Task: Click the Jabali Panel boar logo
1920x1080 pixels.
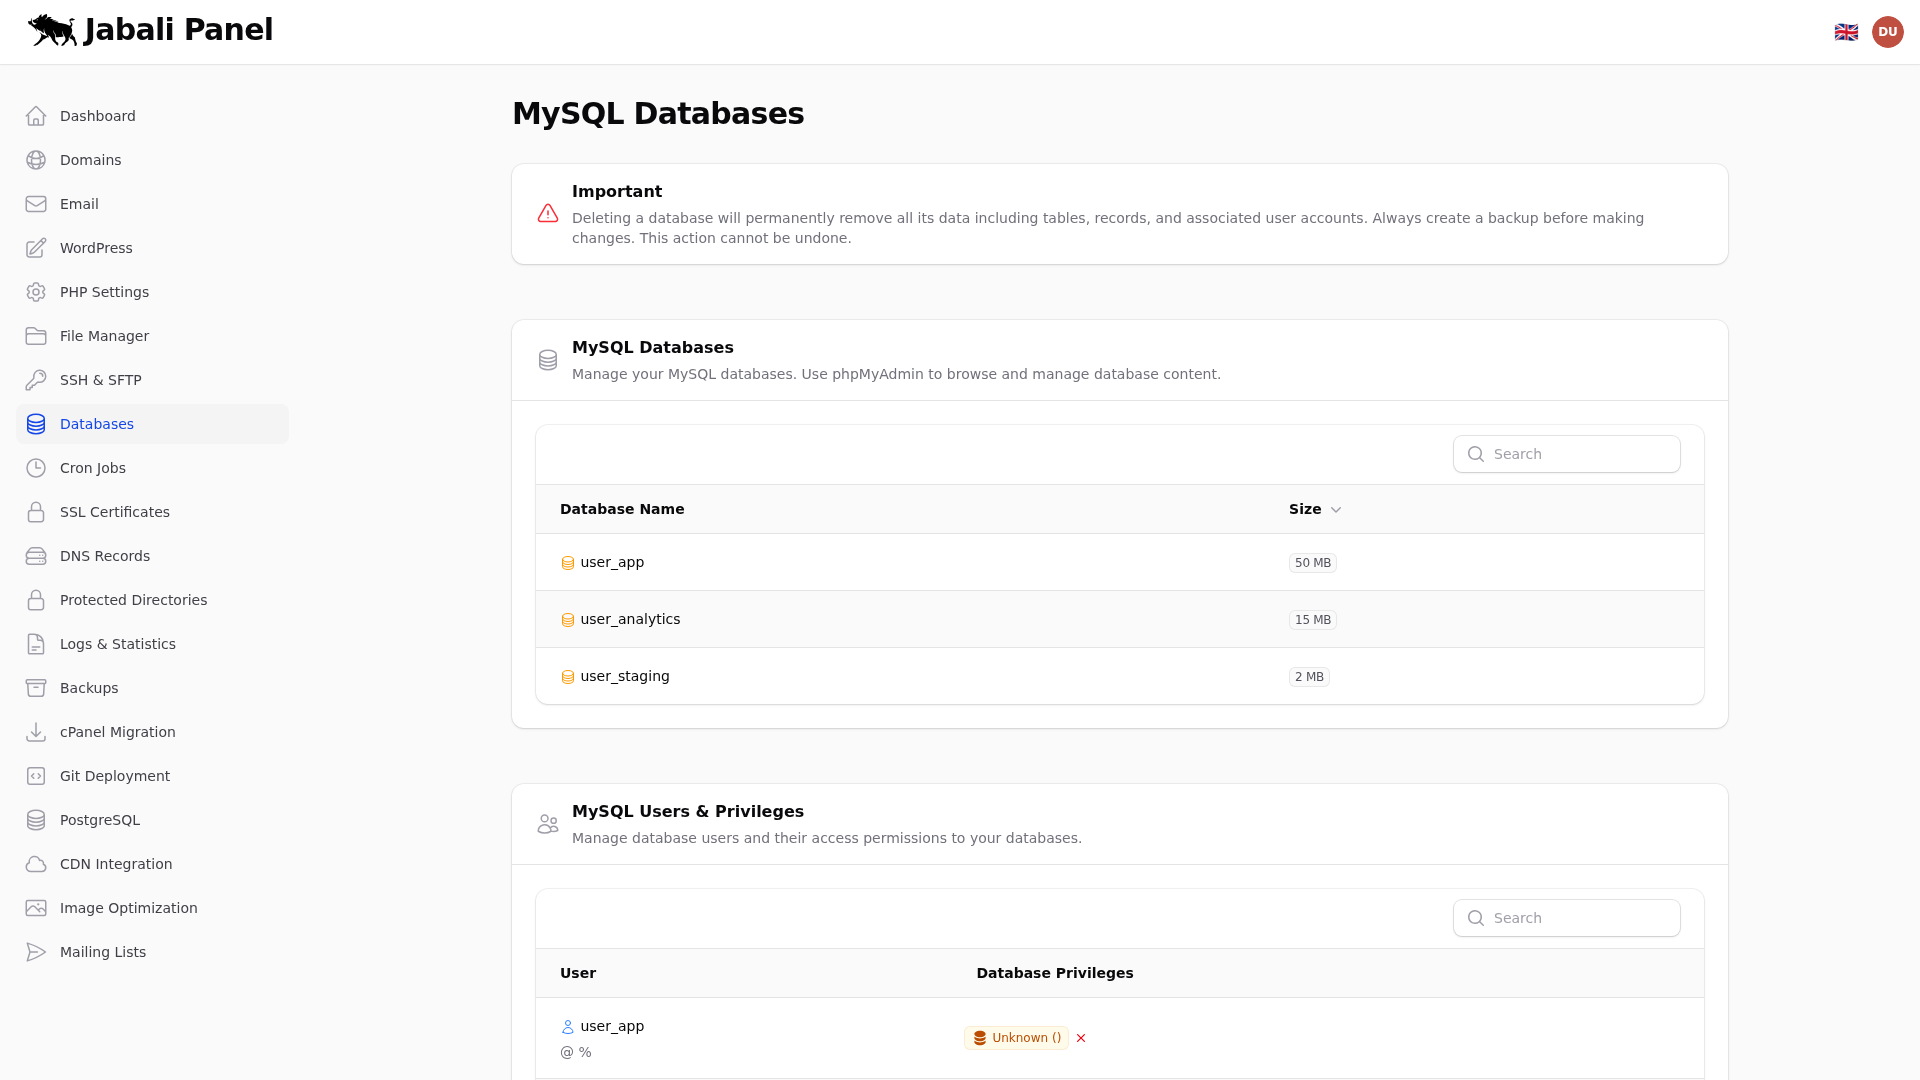Action: (51, 30)
